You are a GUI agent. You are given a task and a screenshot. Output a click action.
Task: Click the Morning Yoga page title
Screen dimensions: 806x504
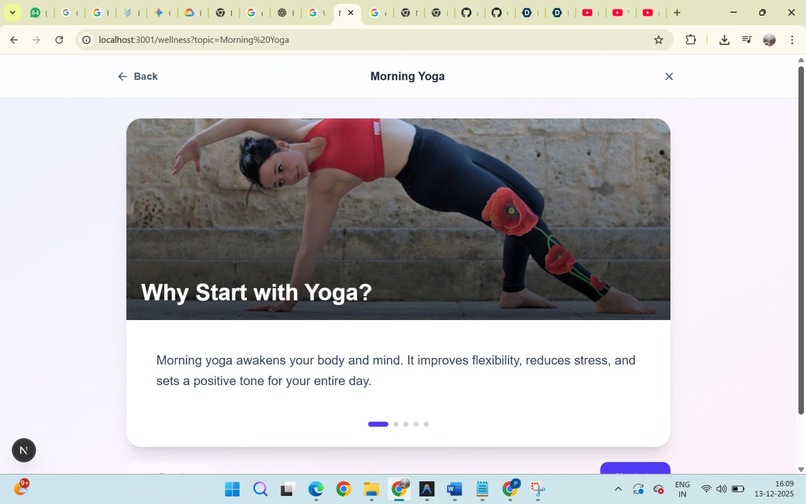click(x=407, y=76)
